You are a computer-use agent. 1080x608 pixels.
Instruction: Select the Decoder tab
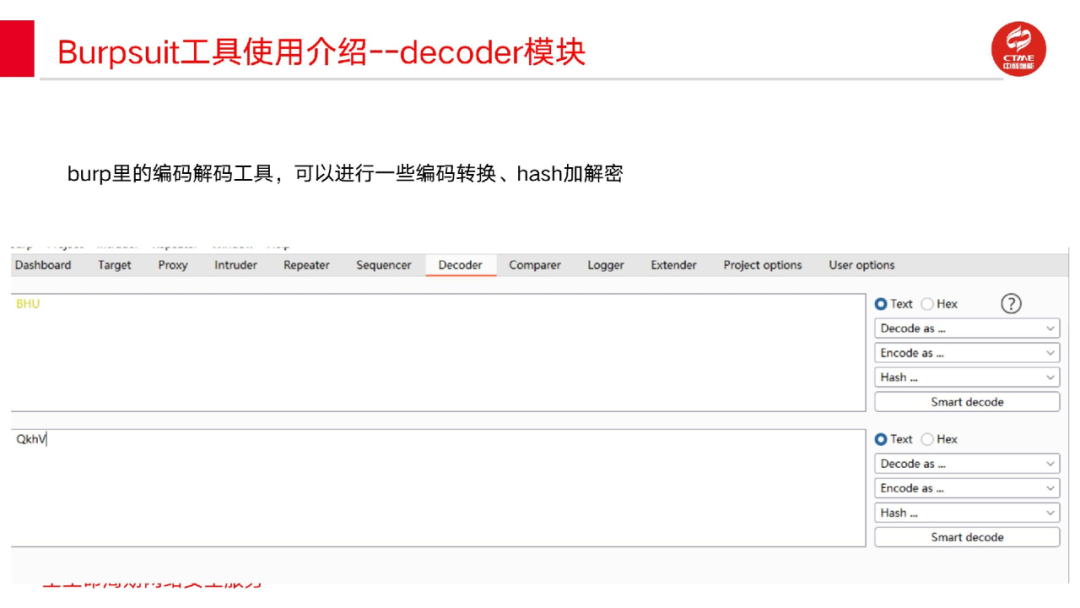click(460, 265)
